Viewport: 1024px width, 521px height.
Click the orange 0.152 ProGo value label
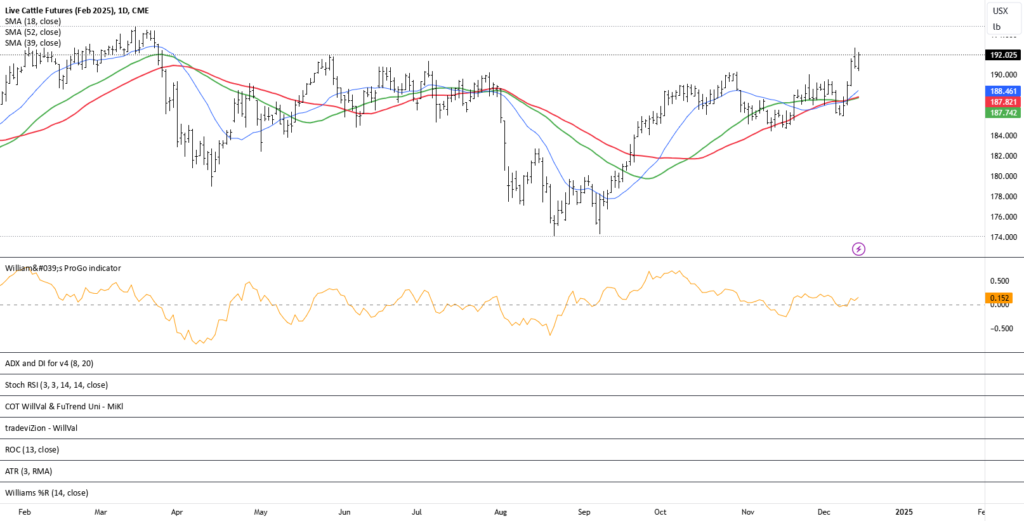(x=999, y=298)
